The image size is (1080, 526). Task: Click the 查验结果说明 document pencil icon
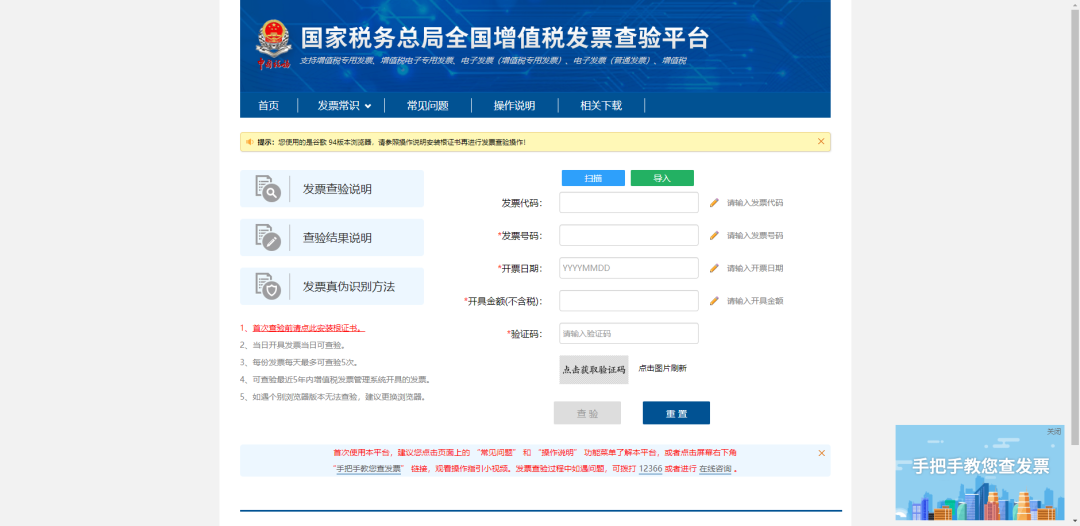(268, 238)
